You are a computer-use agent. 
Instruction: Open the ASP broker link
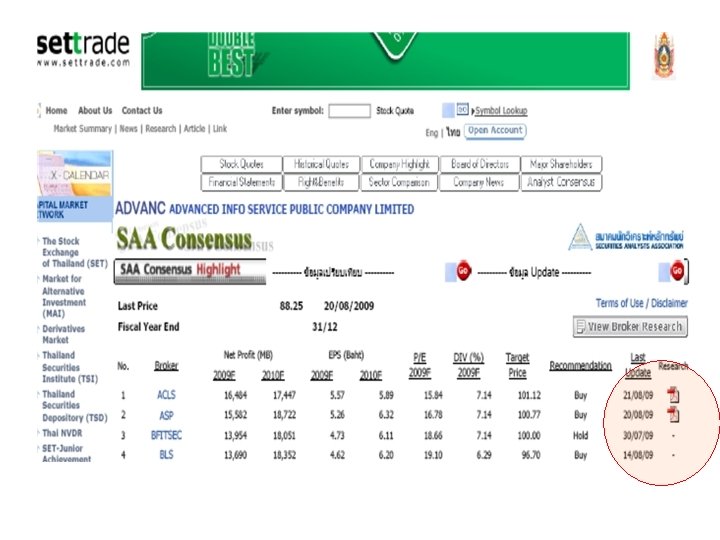[166, 416]
